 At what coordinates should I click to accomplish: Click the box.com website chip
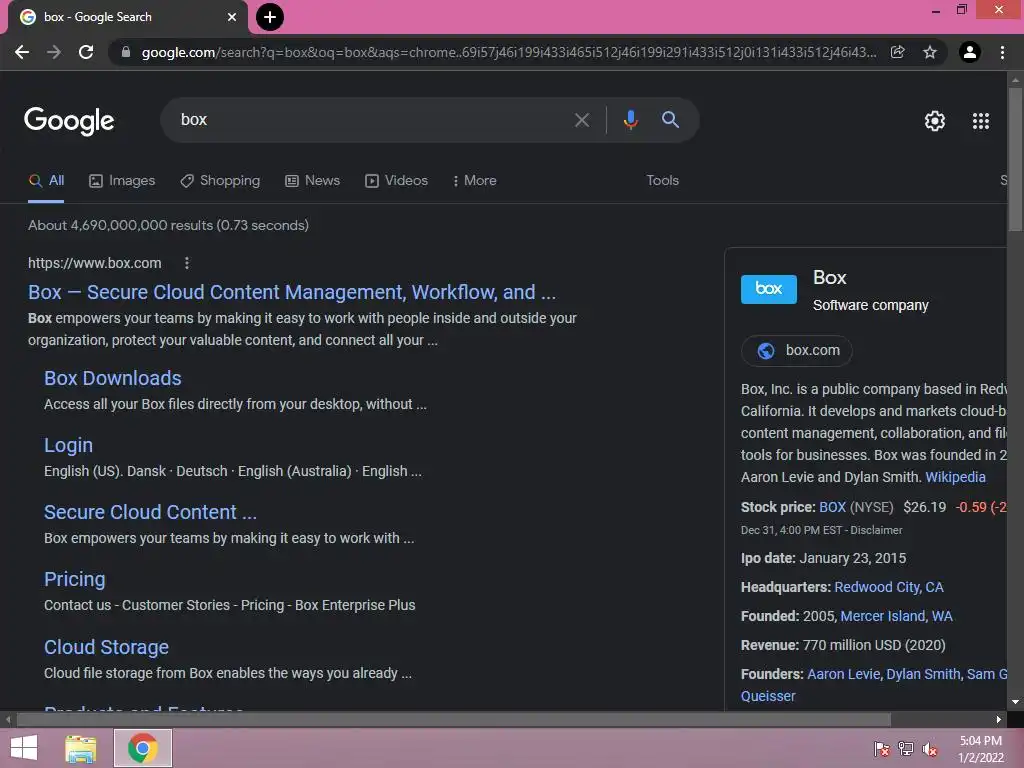click(797, 351)
